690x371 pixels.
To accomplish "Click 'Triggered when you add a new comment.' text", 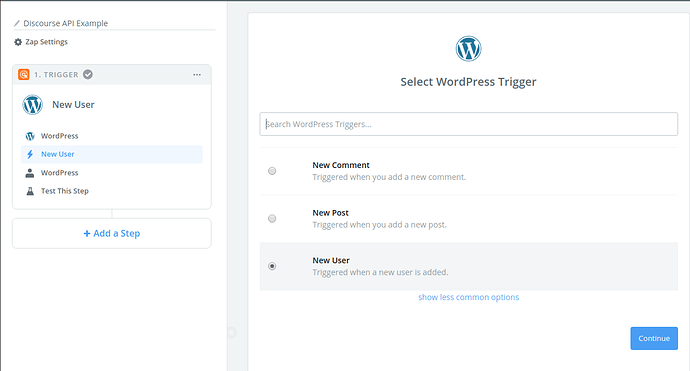I will [x=389, y=177].
